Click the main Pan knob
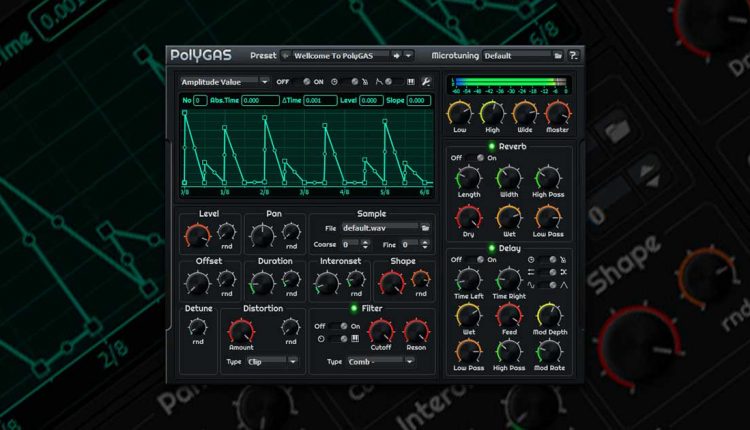 tap(262, 235)
